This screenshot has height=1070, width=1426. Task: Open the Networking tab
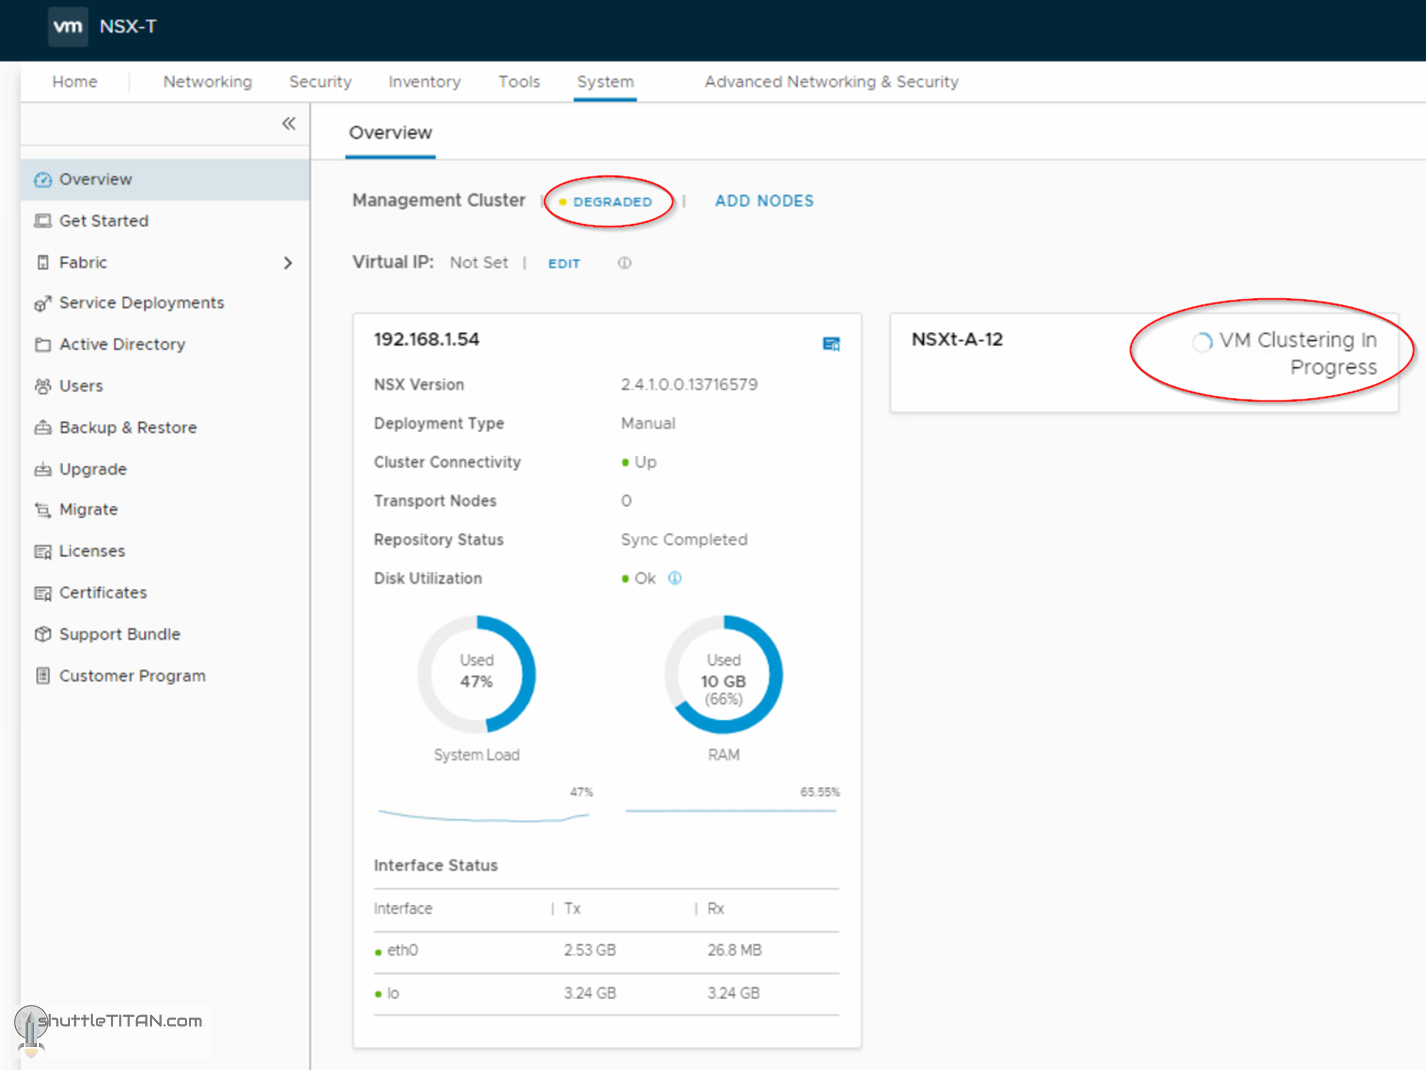pos(207,82)
